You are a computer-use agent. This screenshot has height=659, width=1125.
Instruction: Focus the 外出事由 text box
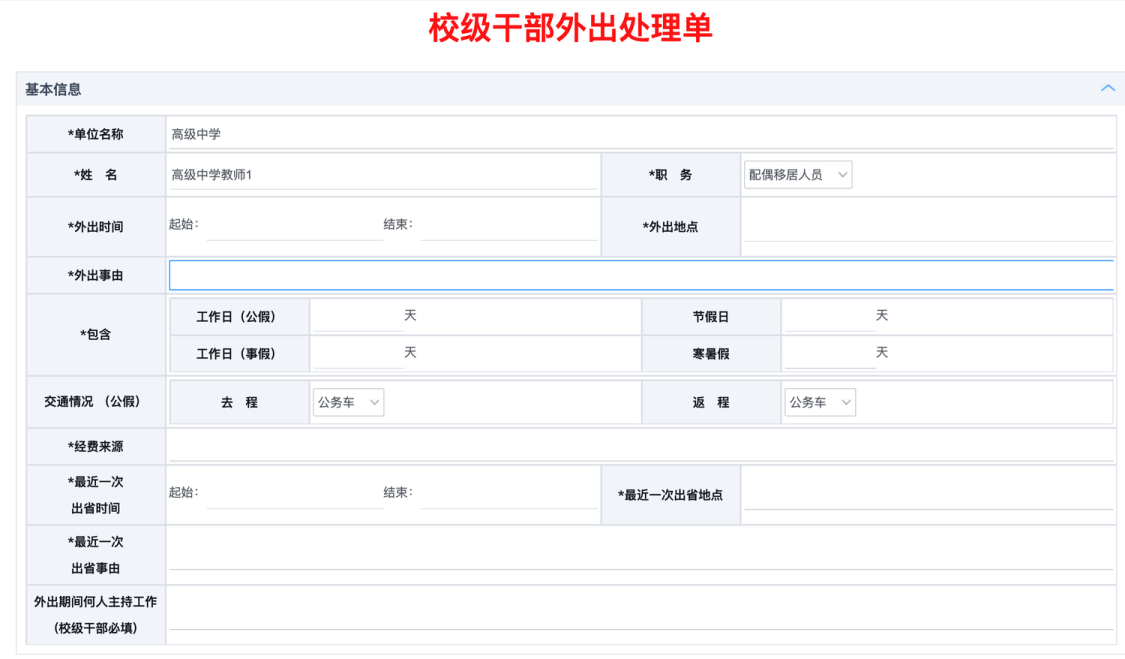pyautogui.click(x=640, y=275)
